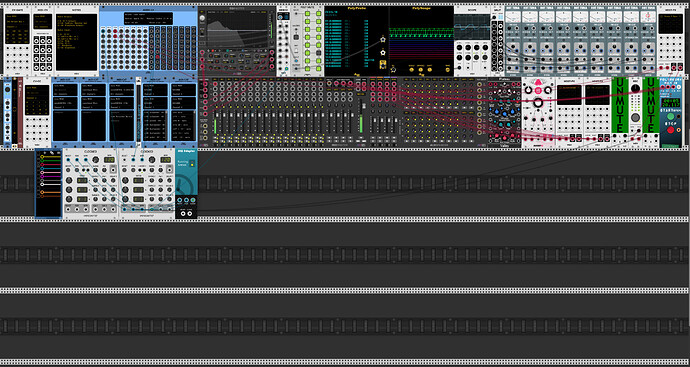Select the brown cable port in cable-color module
Viewport: 690px width, 367px height.
pyautogui.click(x=42, y=196)
